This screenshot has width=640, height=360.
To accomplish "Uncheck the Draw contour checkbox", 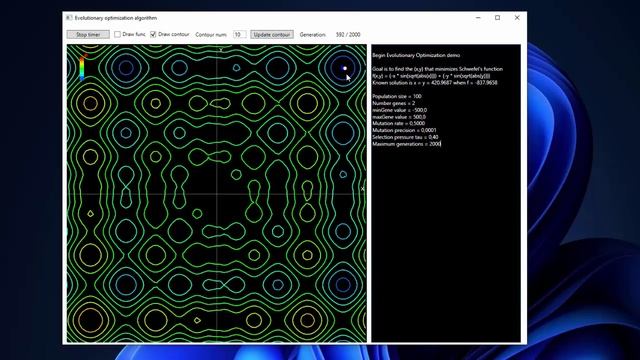I will point(153,34).
